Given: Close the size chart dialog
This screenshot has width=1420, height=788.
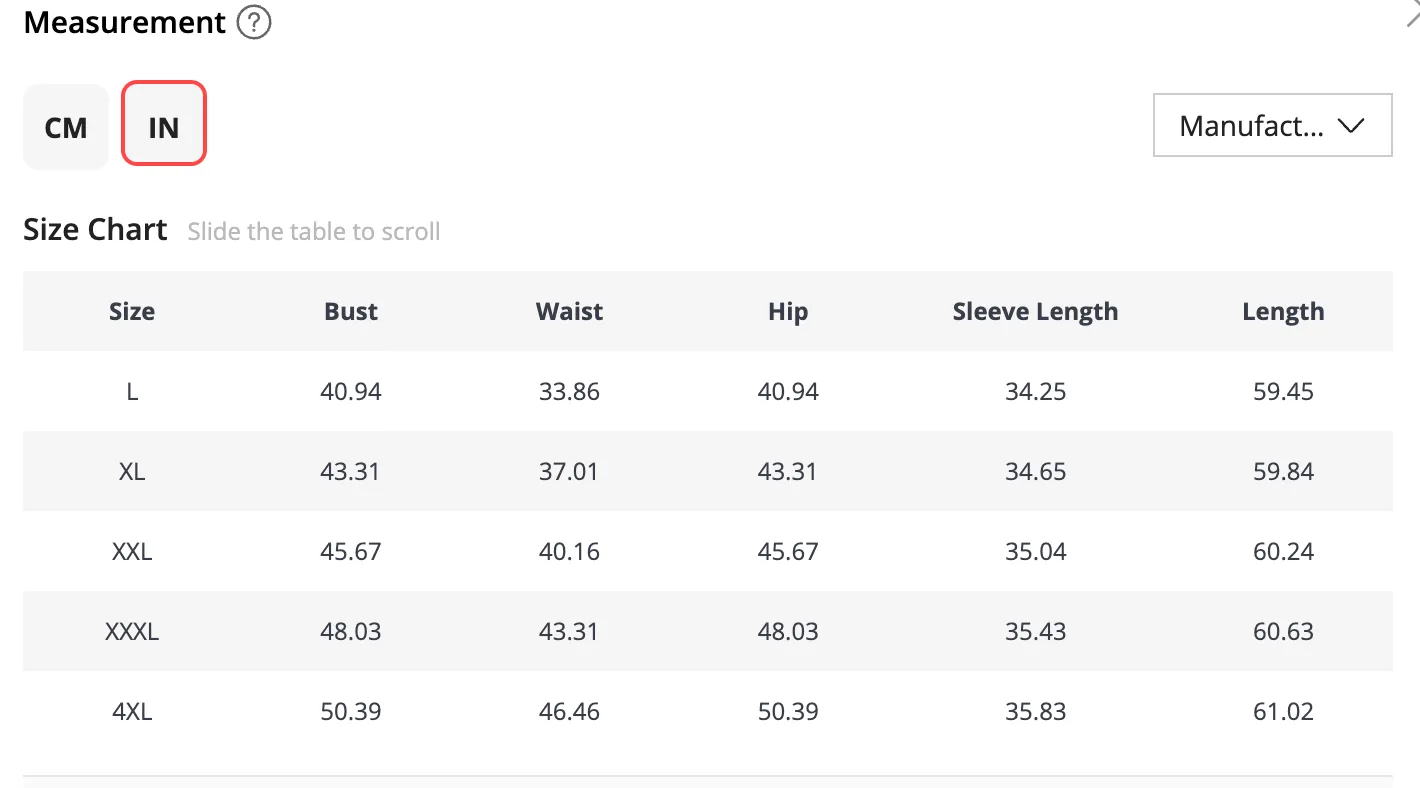Looking at the screenshot, I should (x=1412, y=14).
